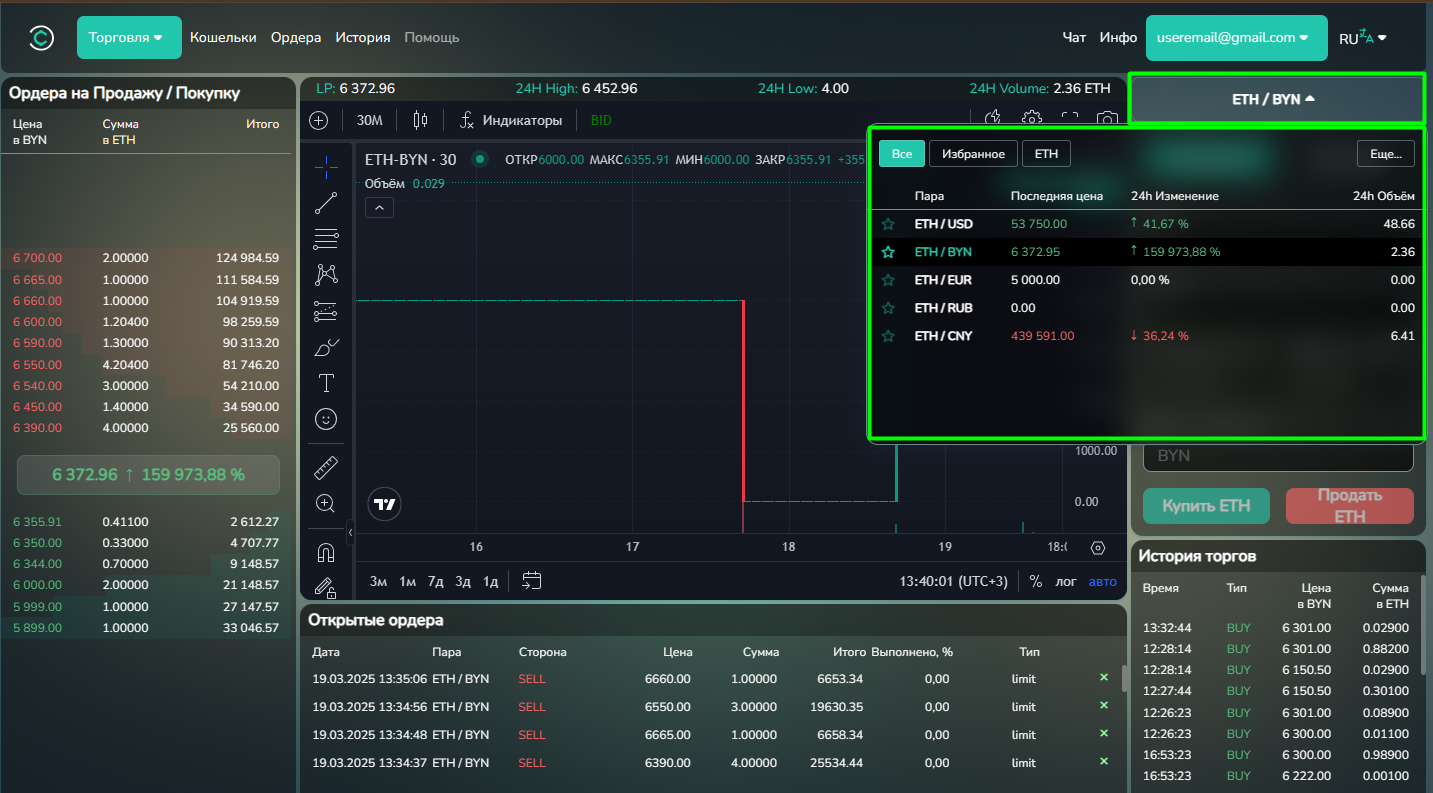The width and height of the screenshot is (1433, 793).
Task: Open the emoji sticker tool
Action: click(326, 419)
